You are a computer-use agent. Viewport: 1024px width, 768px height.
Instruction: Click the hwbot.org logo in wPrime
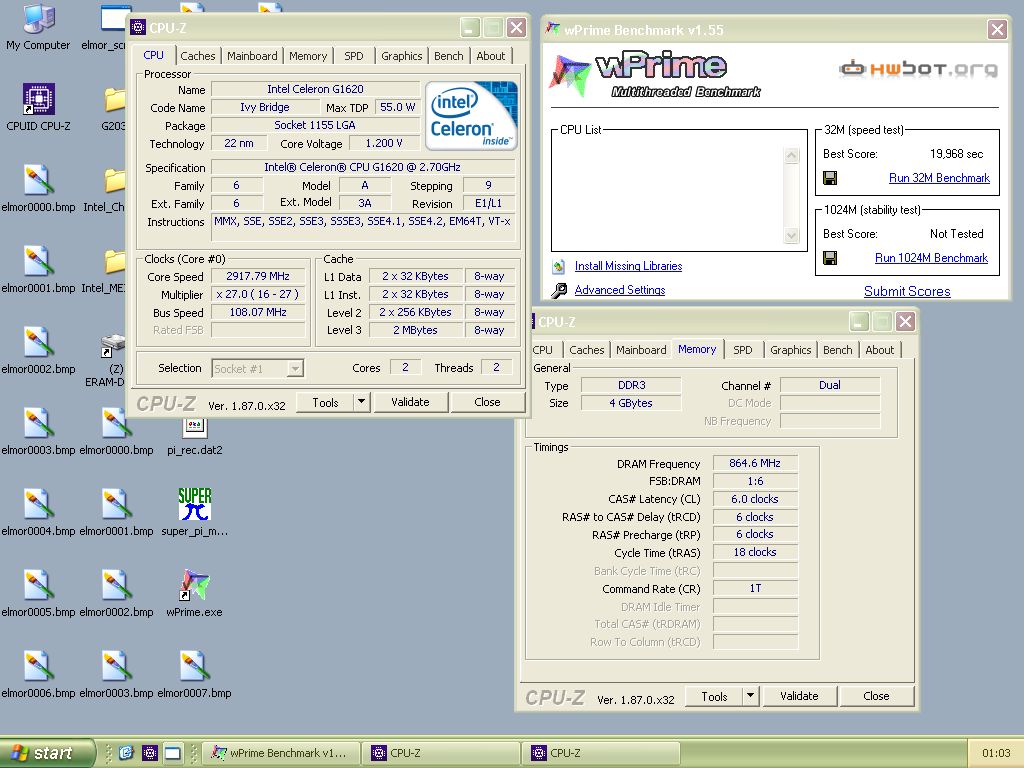pos(918,68)
